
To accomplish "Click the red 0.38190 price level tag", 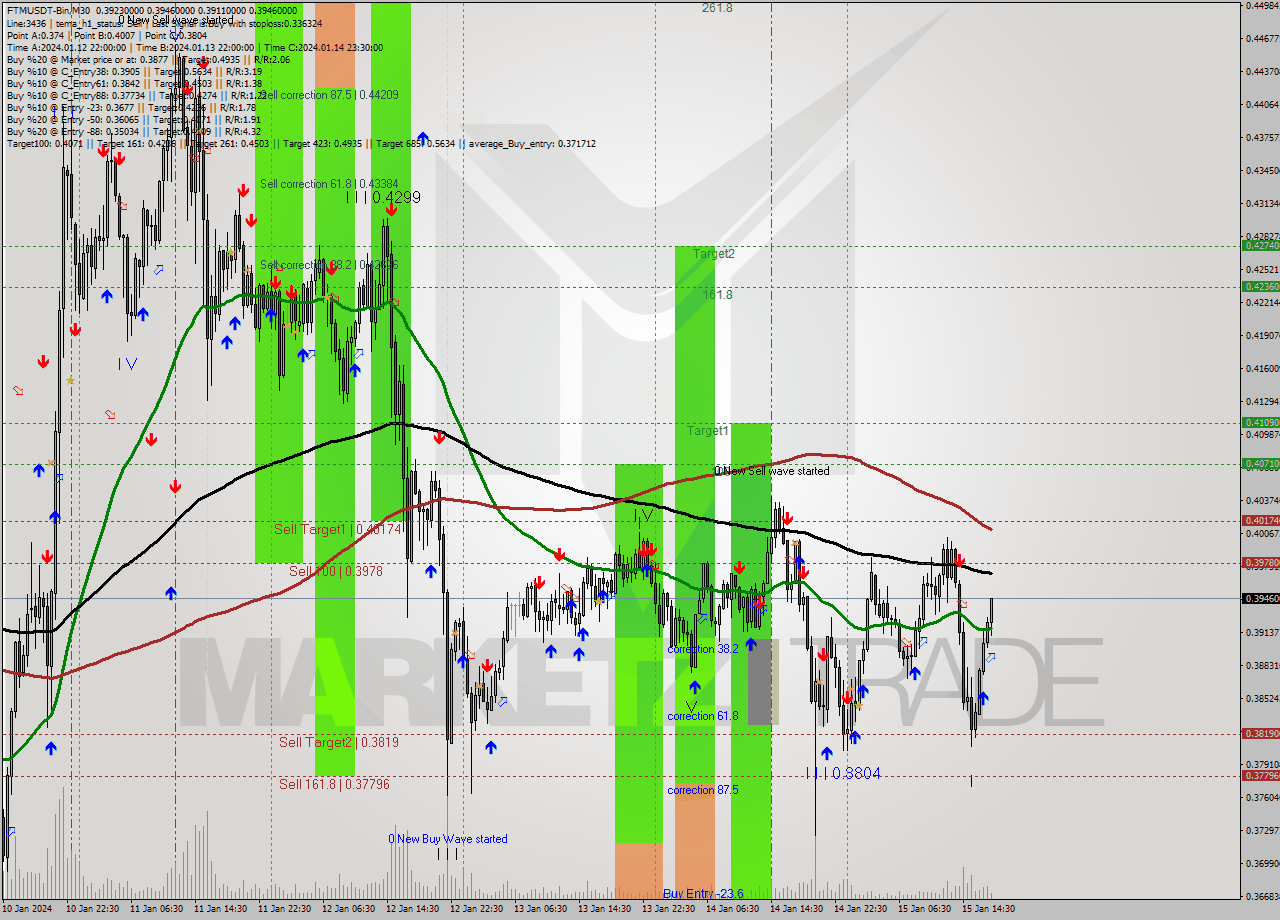I will tap(1260, 733).
